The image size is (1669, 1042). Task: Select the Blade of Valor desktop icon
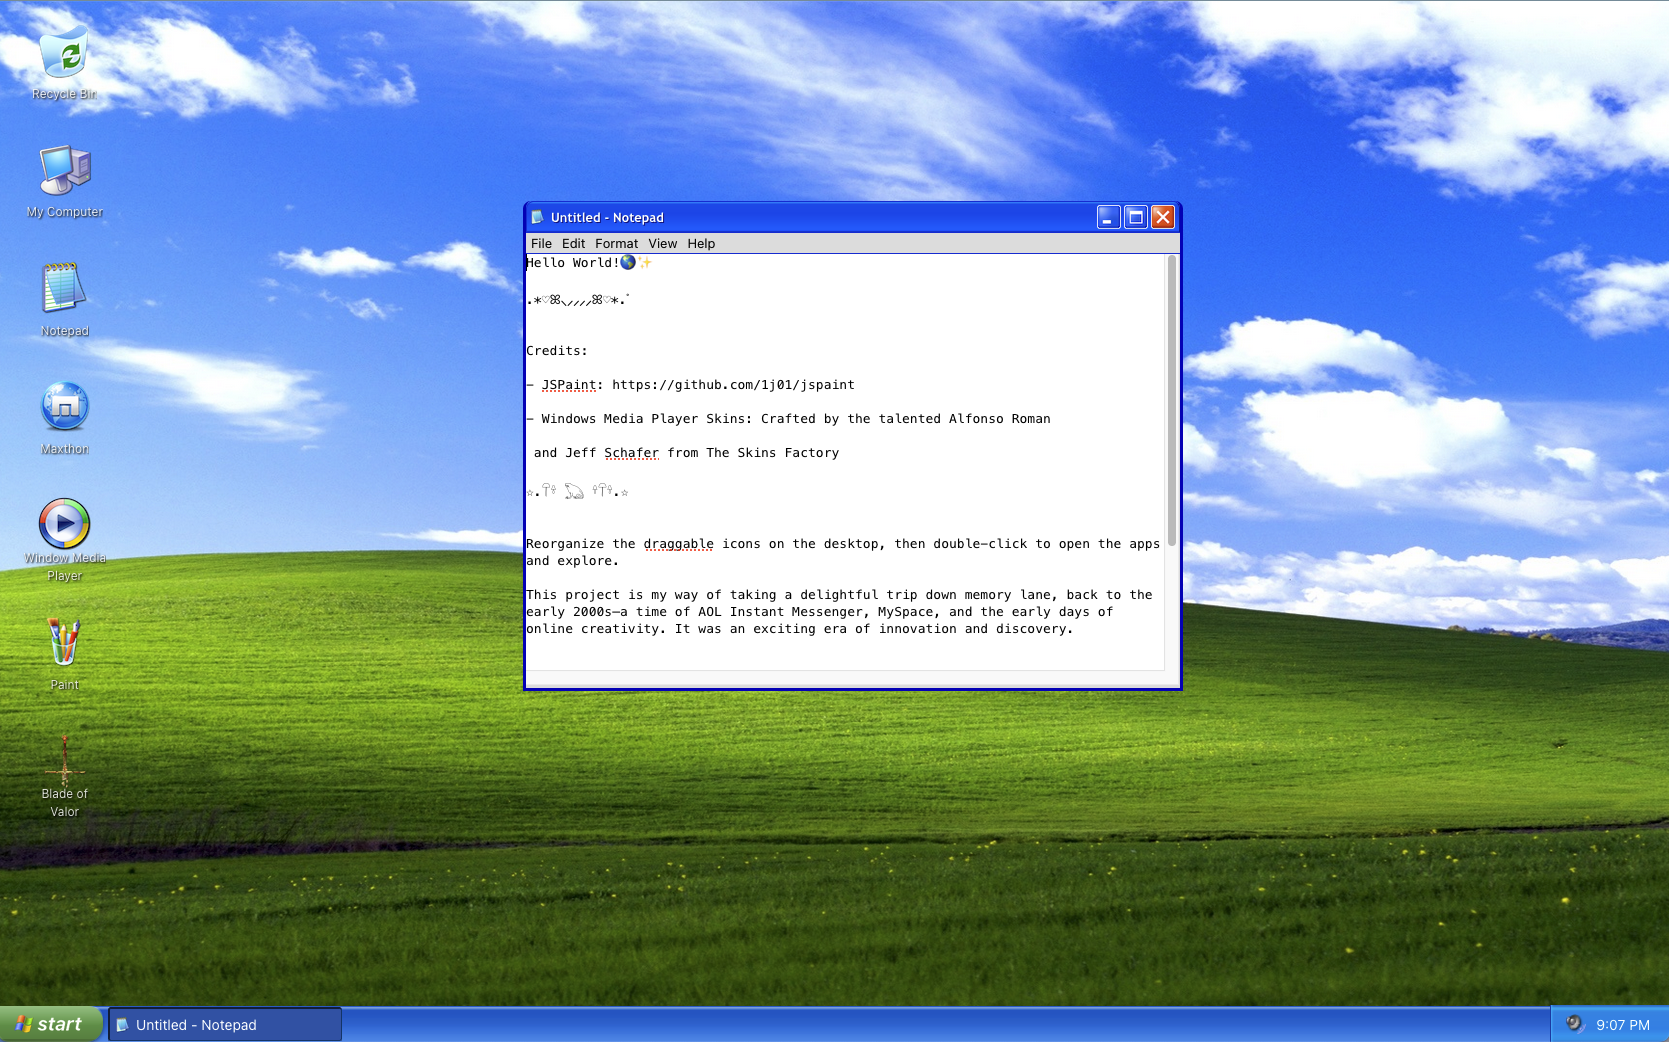(x=64, y=778)
